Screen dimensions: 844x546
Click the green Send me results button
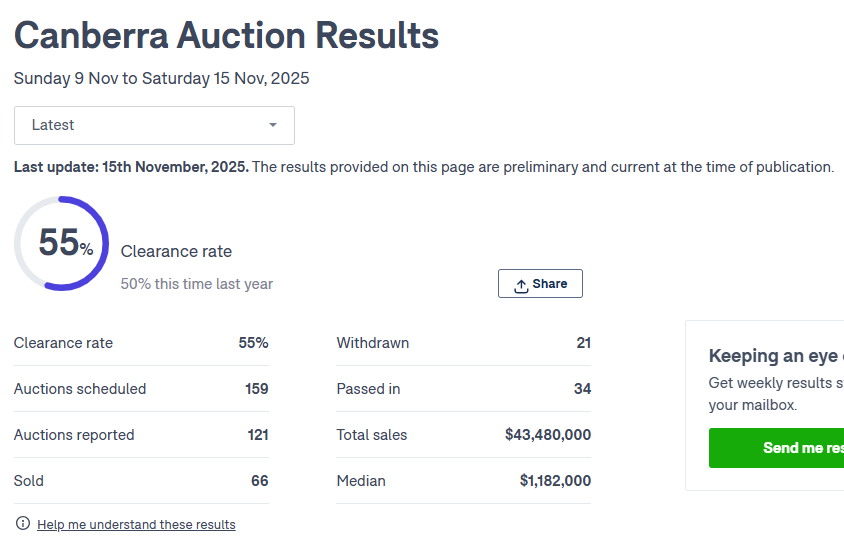pos(777,448)
